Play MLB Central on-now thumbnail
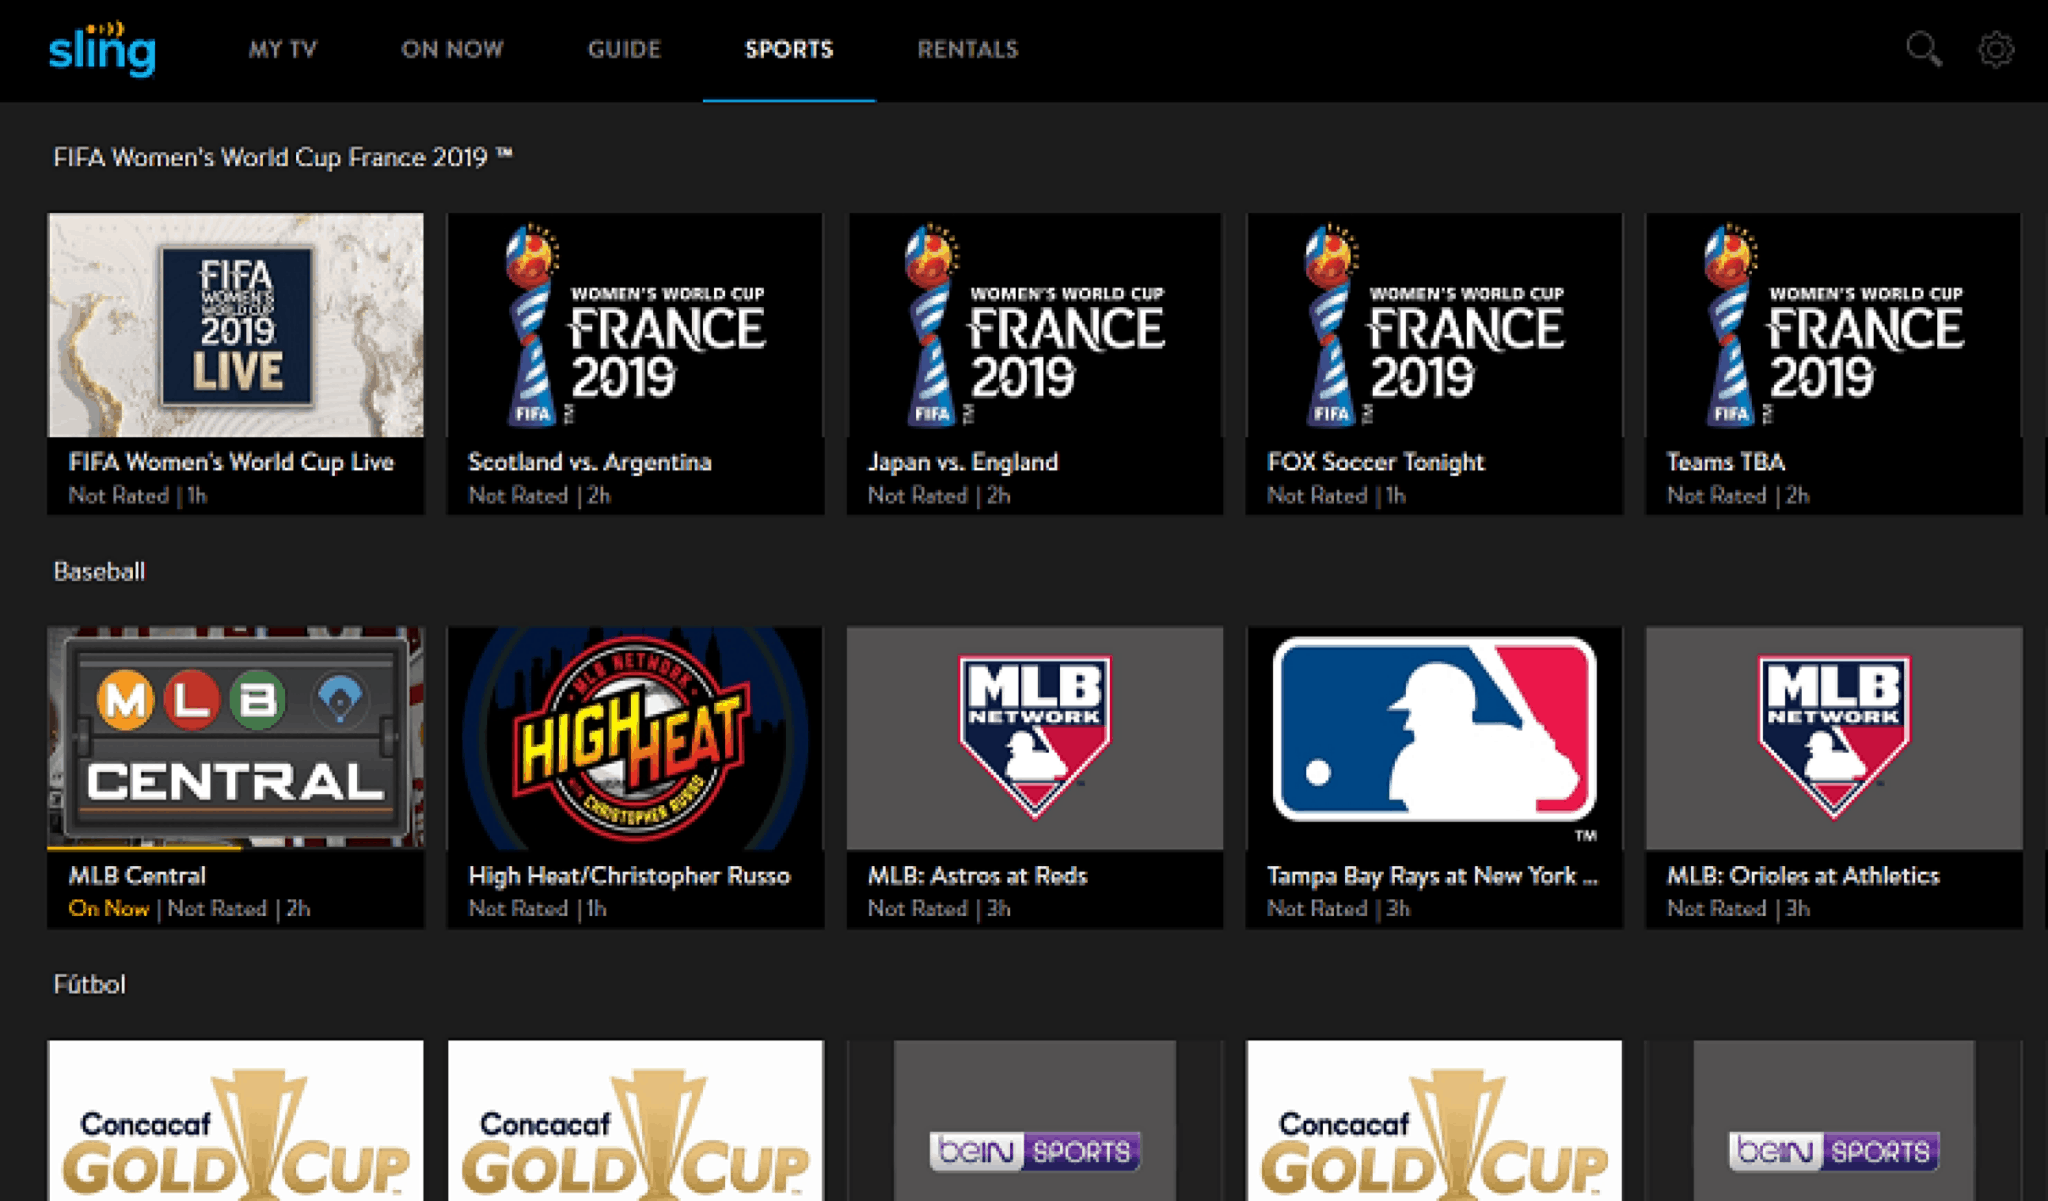Image resolution: width=2048 pixels, height=1201 pixels. (x=236, y=738)
